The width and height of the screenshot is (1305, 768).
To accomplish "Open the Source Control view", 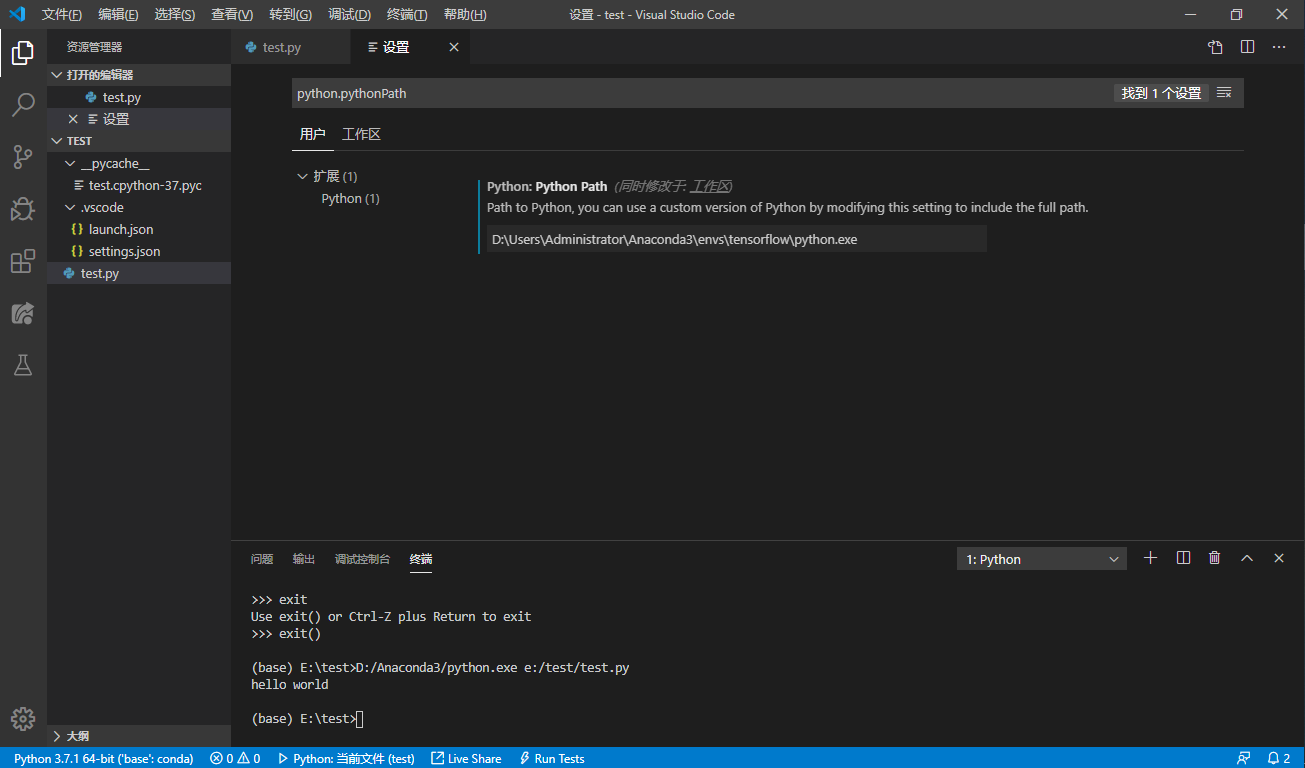I will (23, 157).
